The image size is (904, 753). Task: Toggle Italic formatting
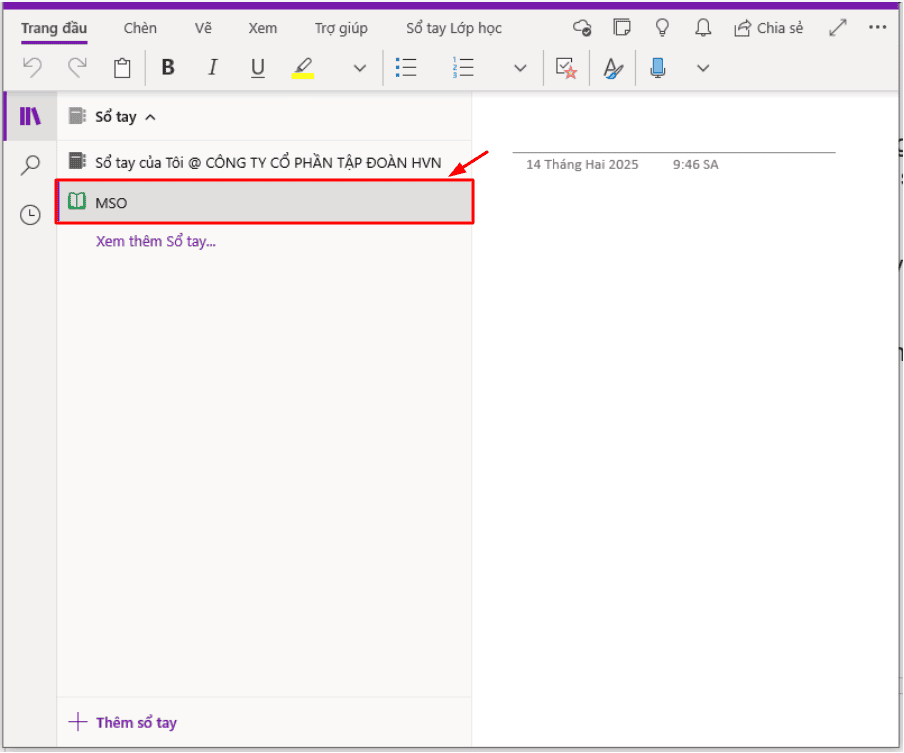click(x=213, y=68)
